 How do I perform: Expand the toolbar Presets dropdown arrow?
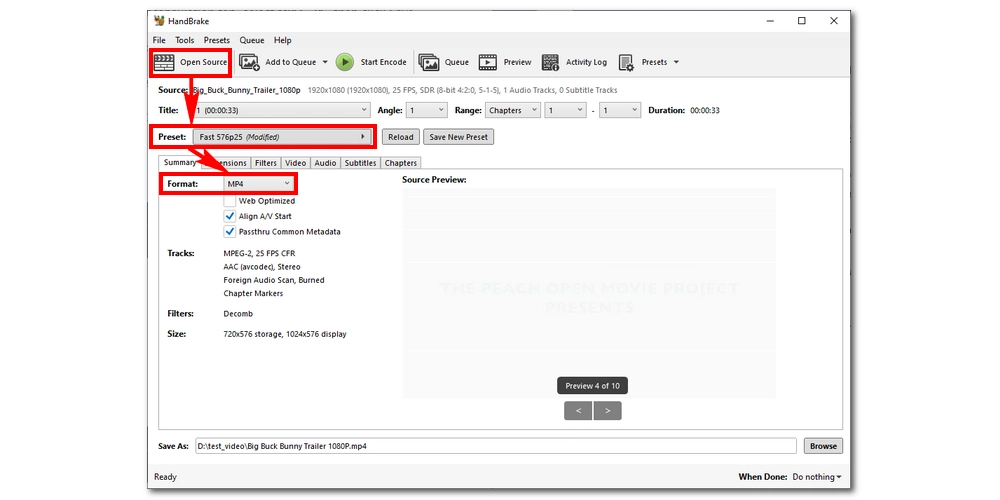tap(676, 62)
